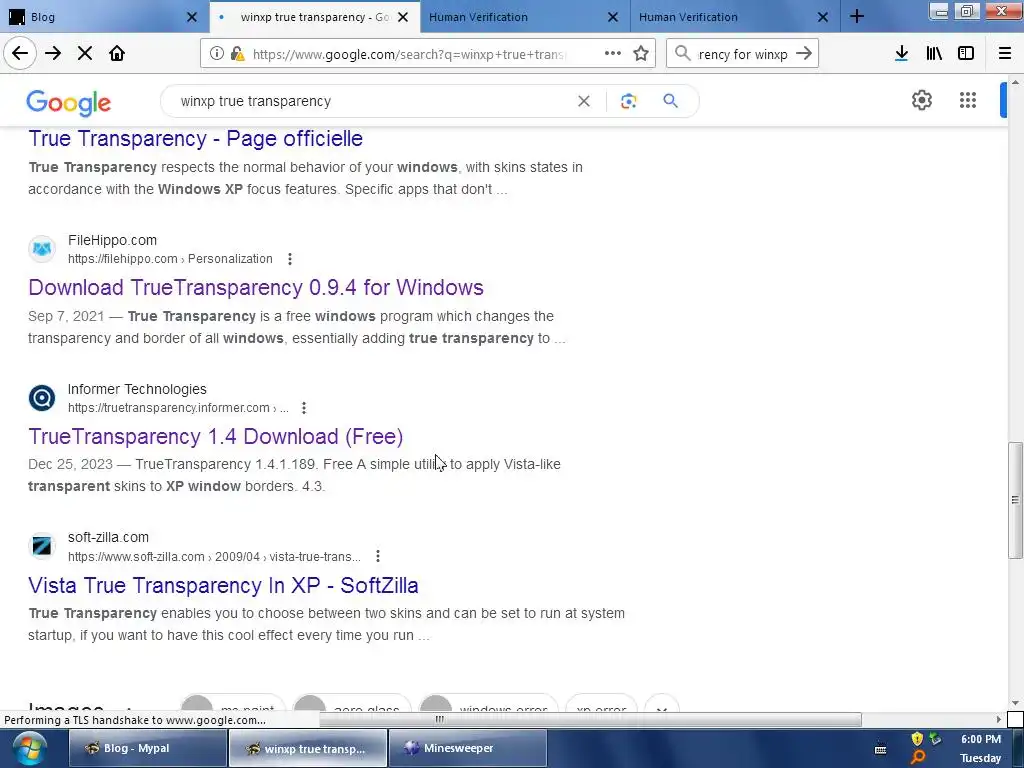
Task: Go to the Google homepage logo
Action: pos(69,103)
